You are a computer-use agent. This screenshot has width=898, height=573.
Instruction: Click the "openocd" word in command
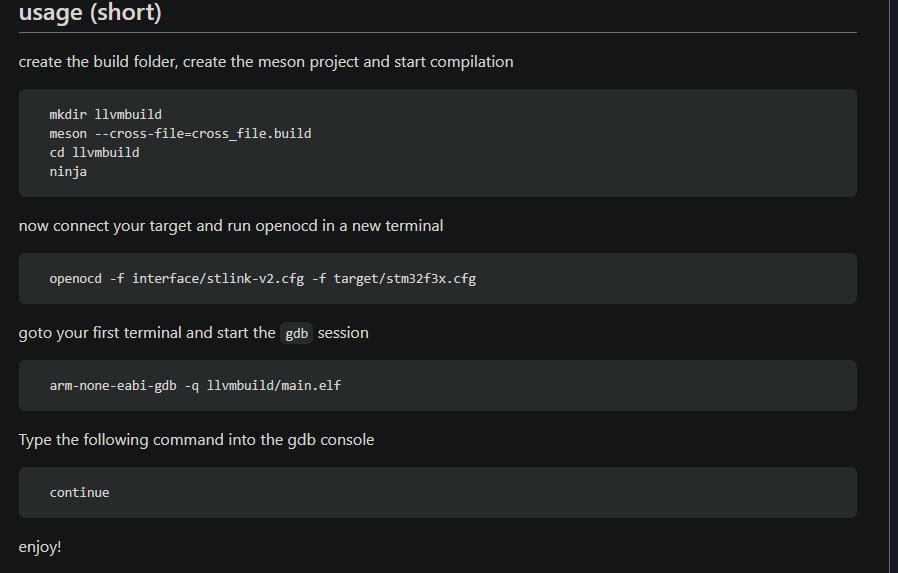point(76,279)
